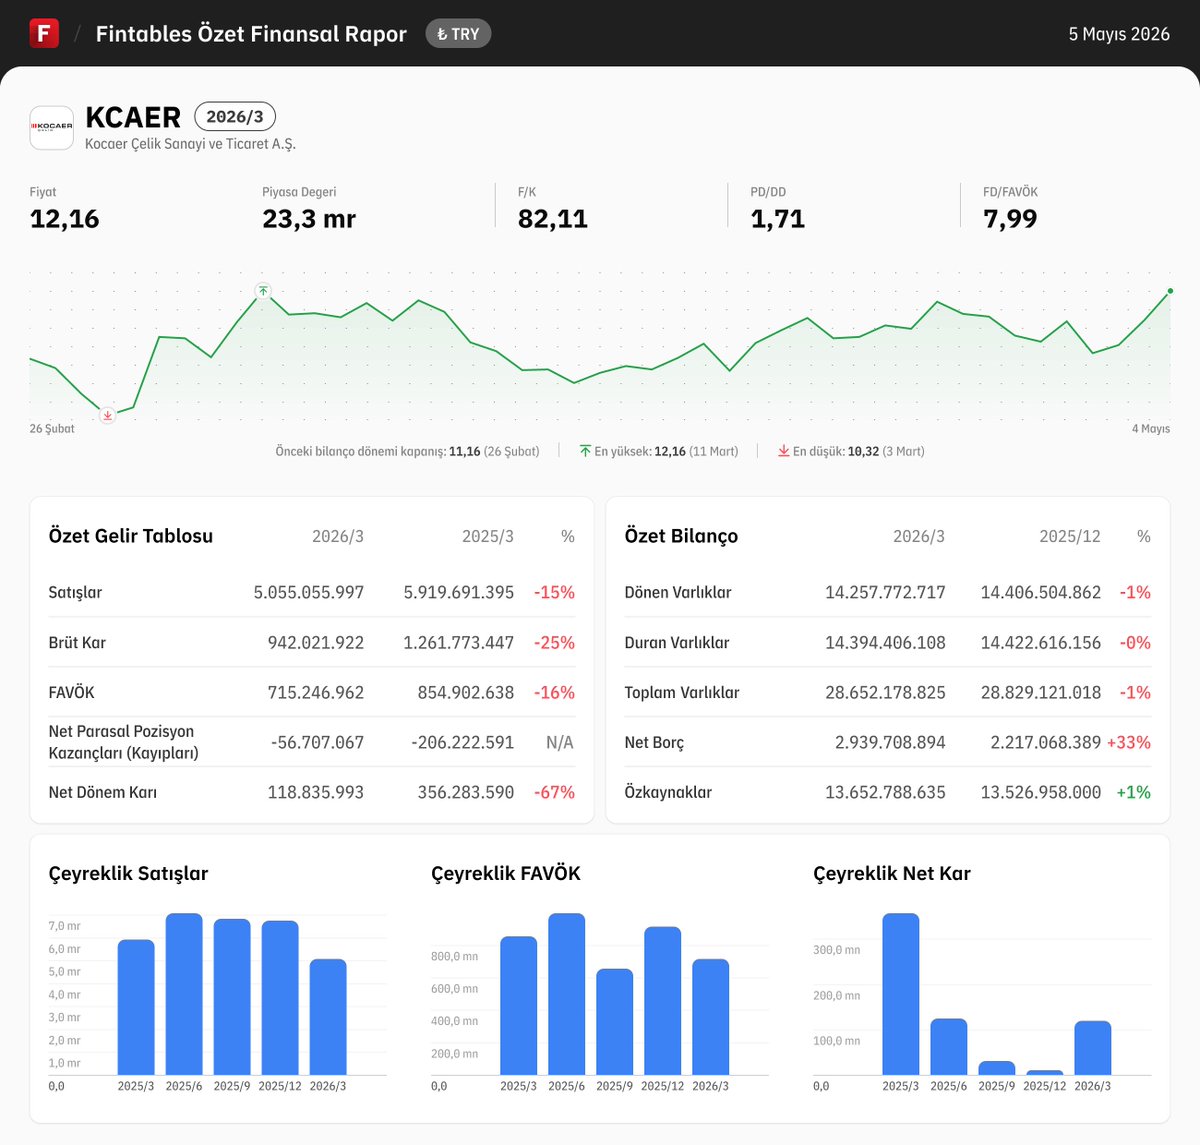Click the lowest-price down-arrow marker on chart
Image resolution: width=1200 pixels, height=1145 pixels.
click(108, 415)
